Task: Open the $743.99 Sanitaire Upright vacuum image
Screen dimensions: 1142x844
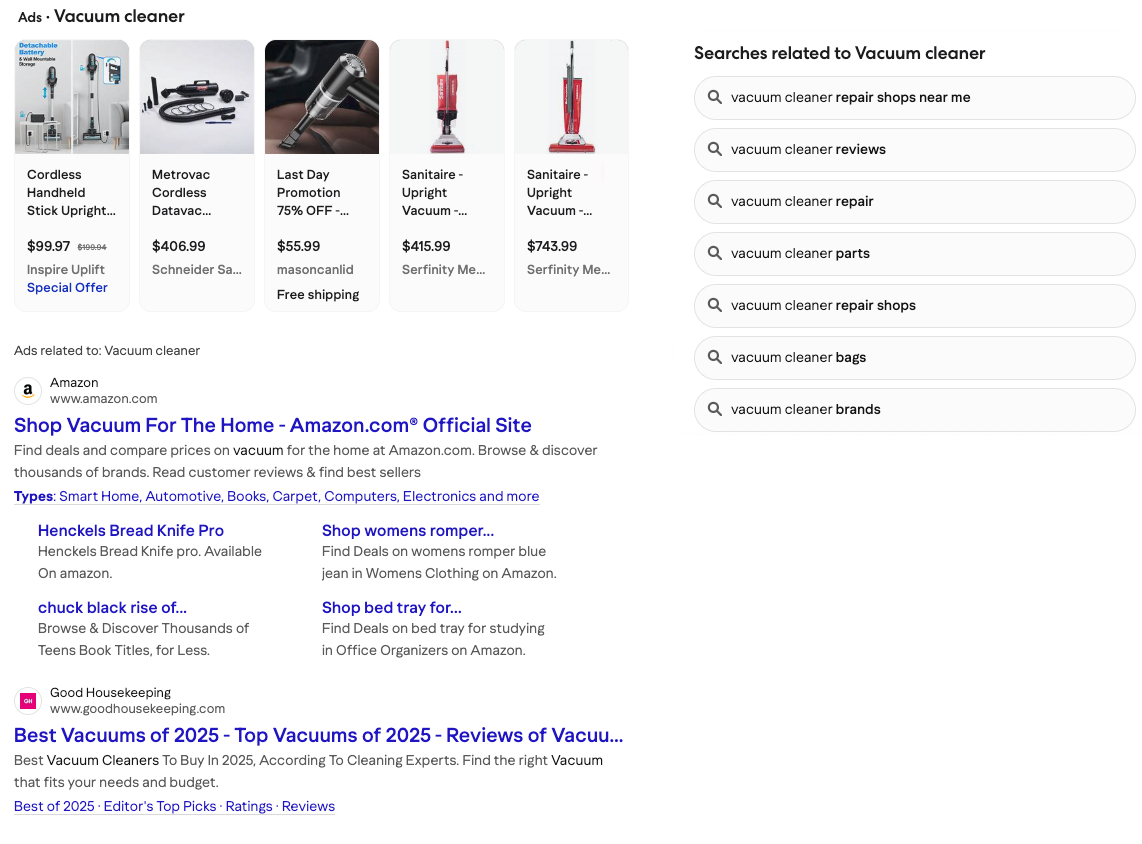Action: [x=572, y=97]
